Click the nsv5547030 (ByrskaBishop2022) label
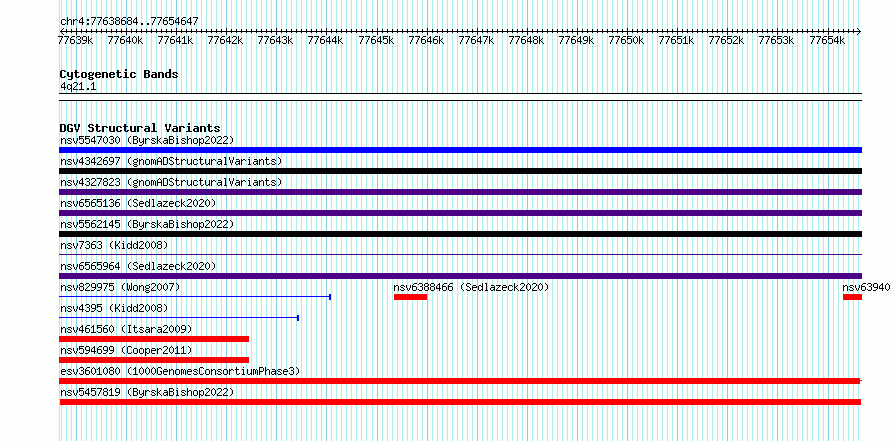The width and height of the screenshot is (890, 441). click(x=147, y=140)
